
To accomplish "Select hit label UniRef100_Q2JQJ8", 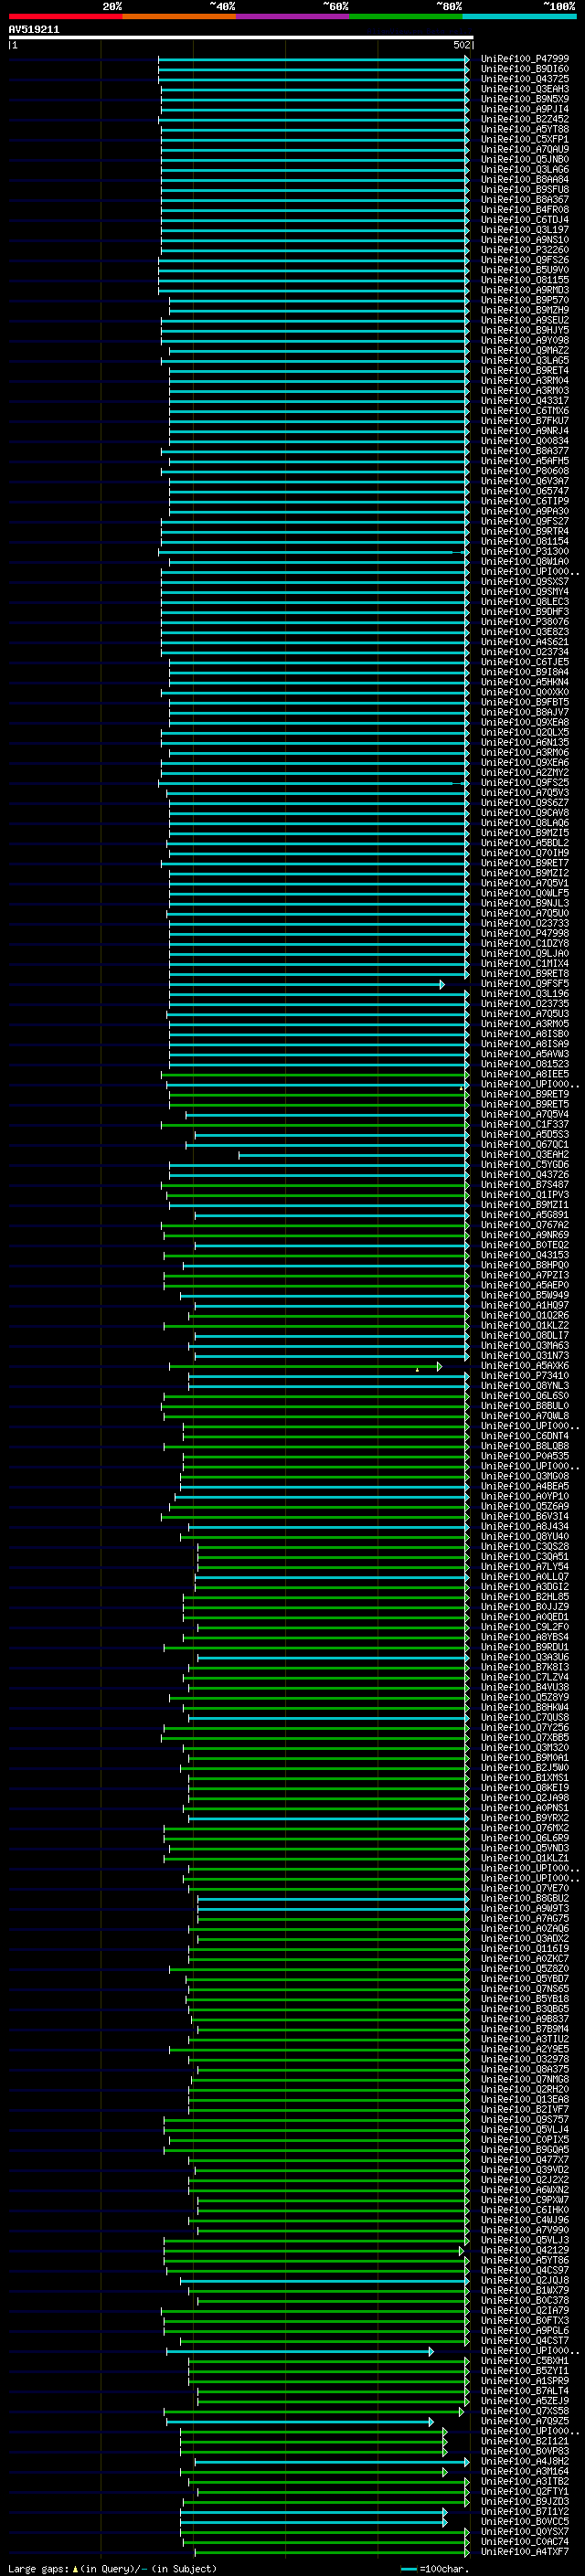I will 525,2281.
